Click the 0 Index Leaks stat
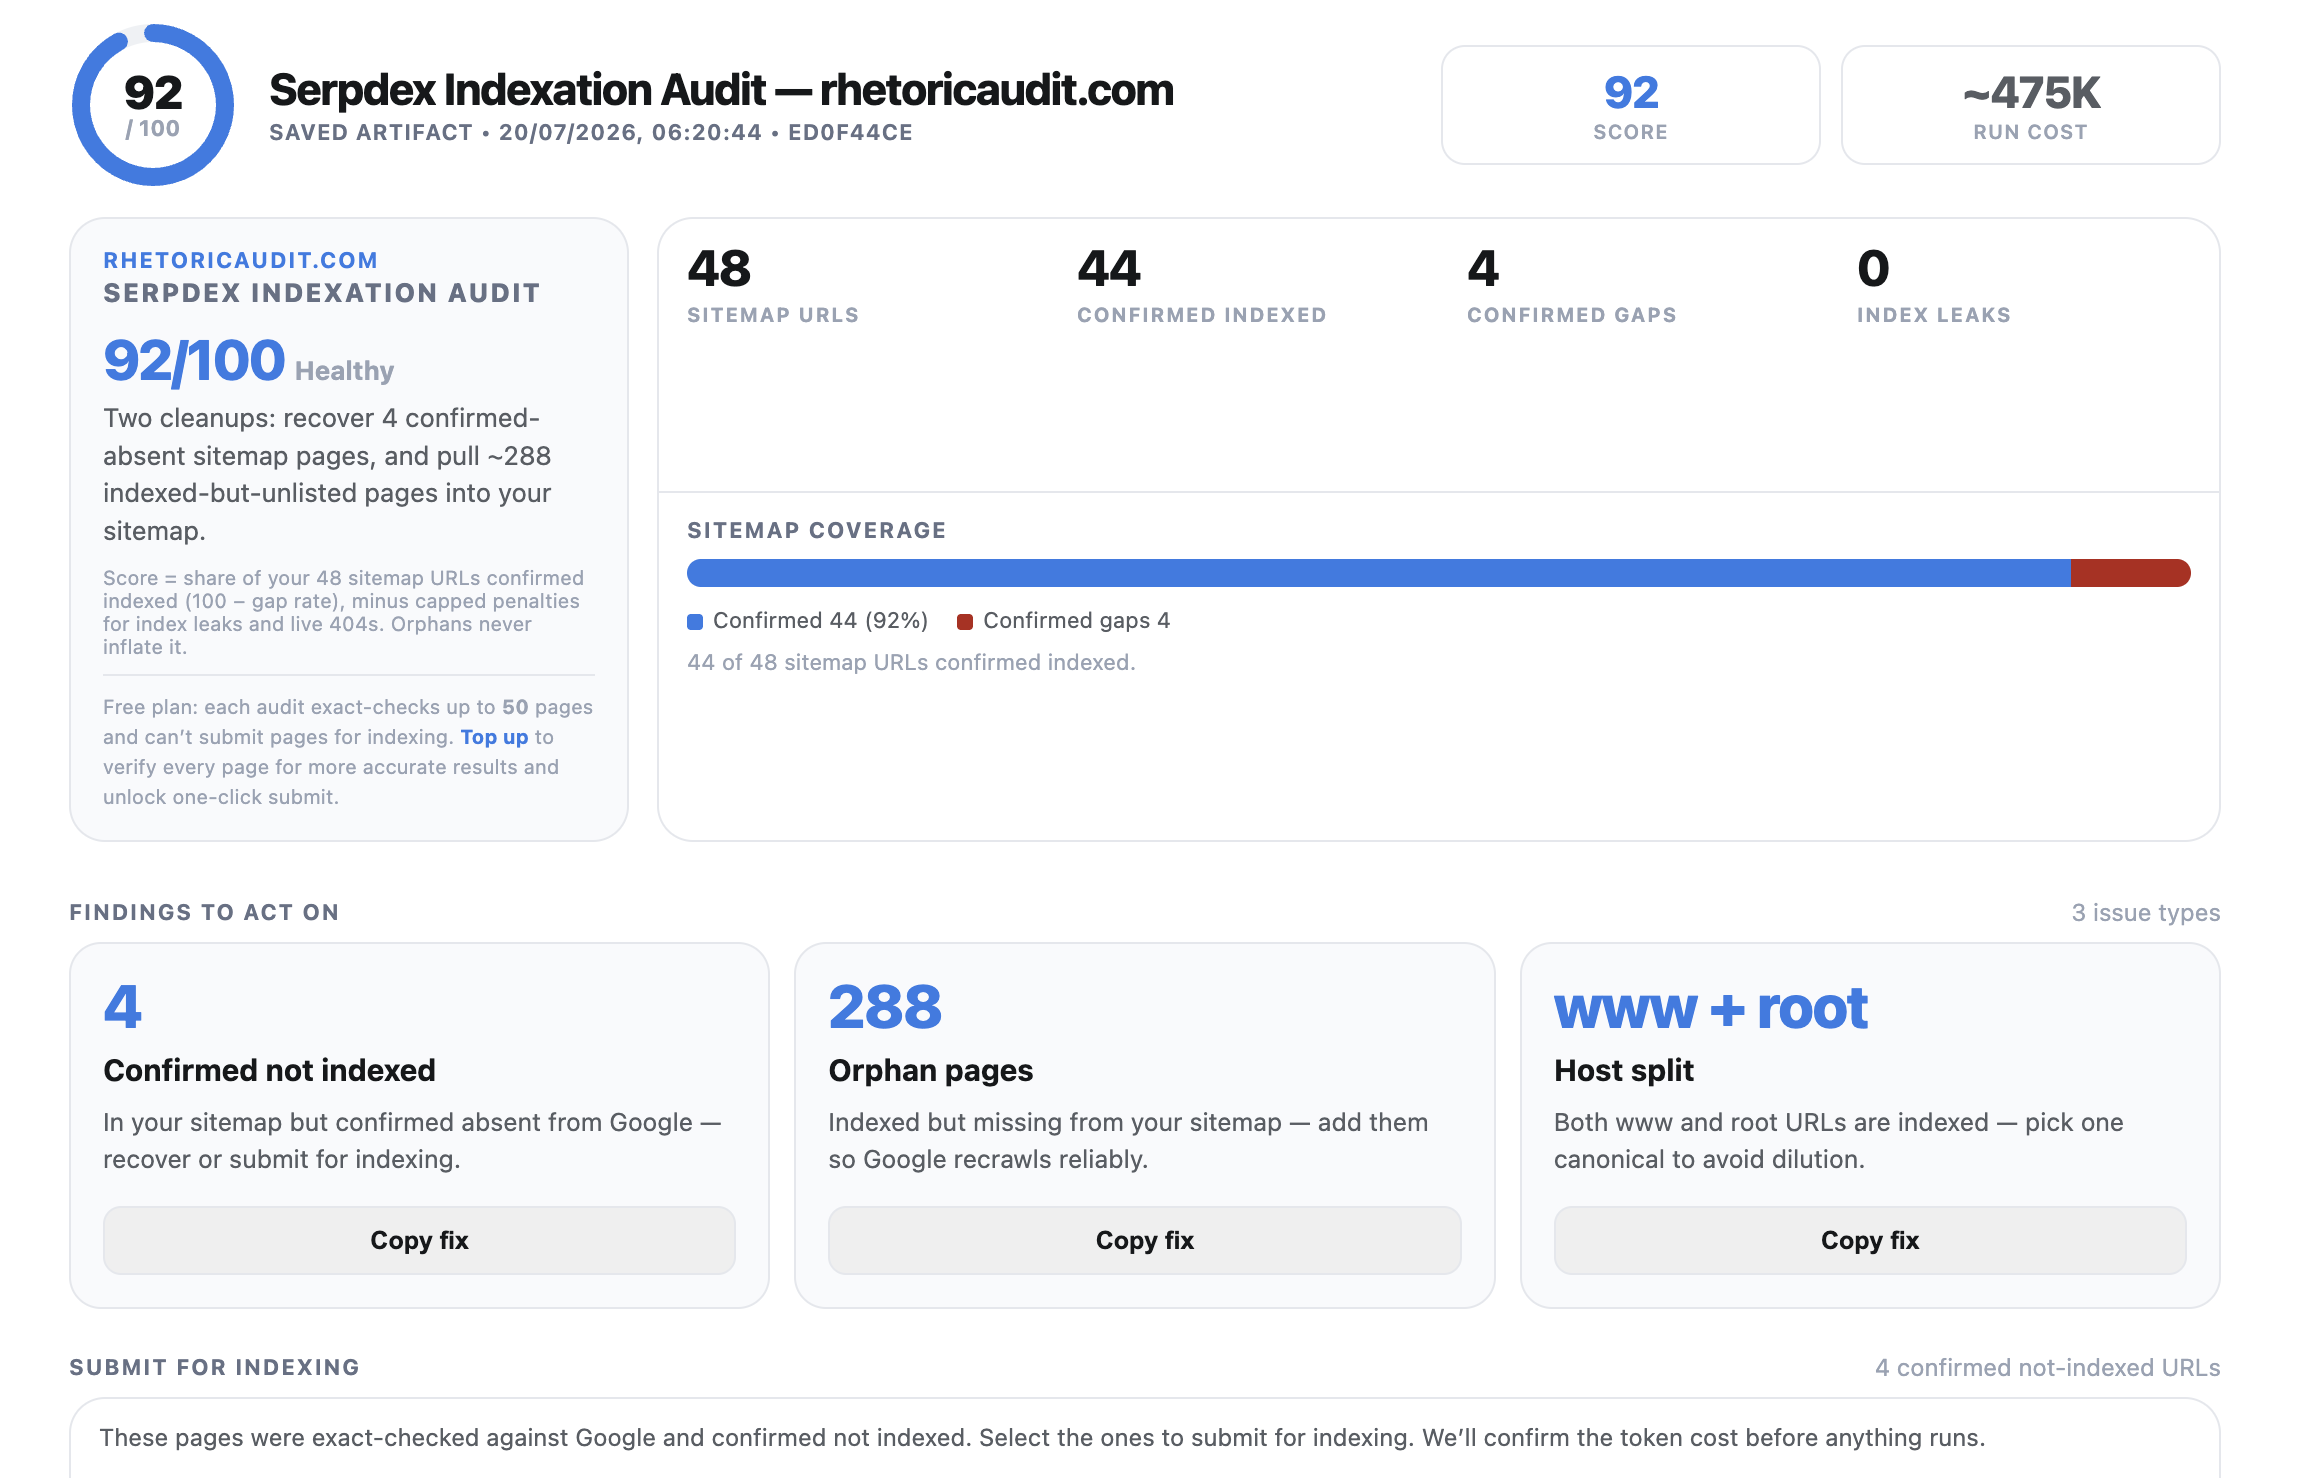This screenshot has width=2316, height=1478. 1933,286
